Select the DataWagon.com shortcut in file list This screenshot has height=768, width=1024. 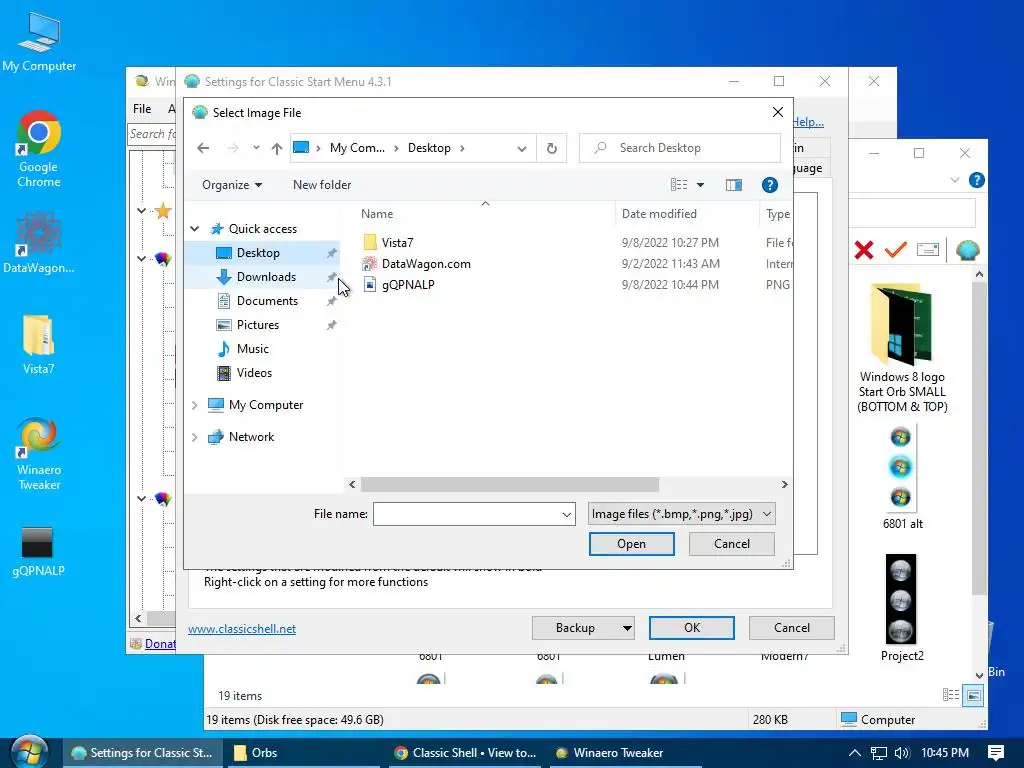point(426,264)
